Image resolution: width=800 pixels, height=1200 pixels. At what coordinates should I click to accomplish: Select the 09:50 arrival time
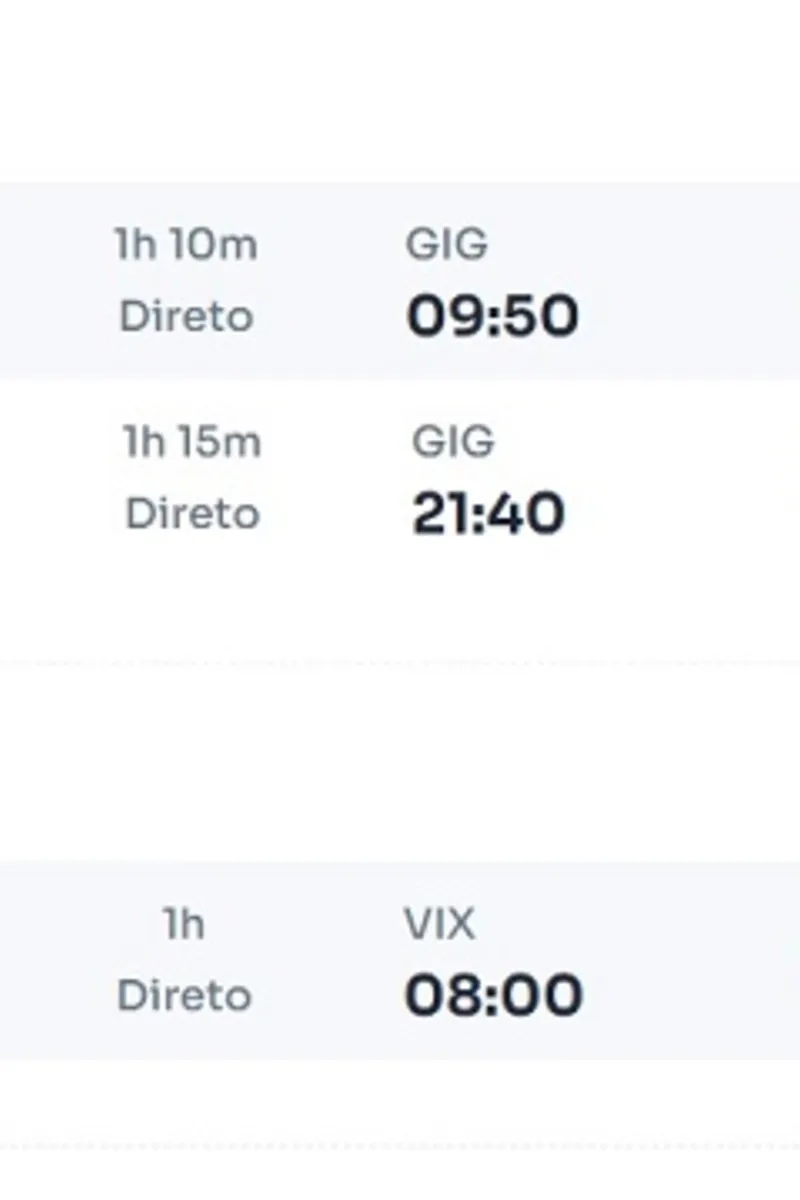[492, 316]
